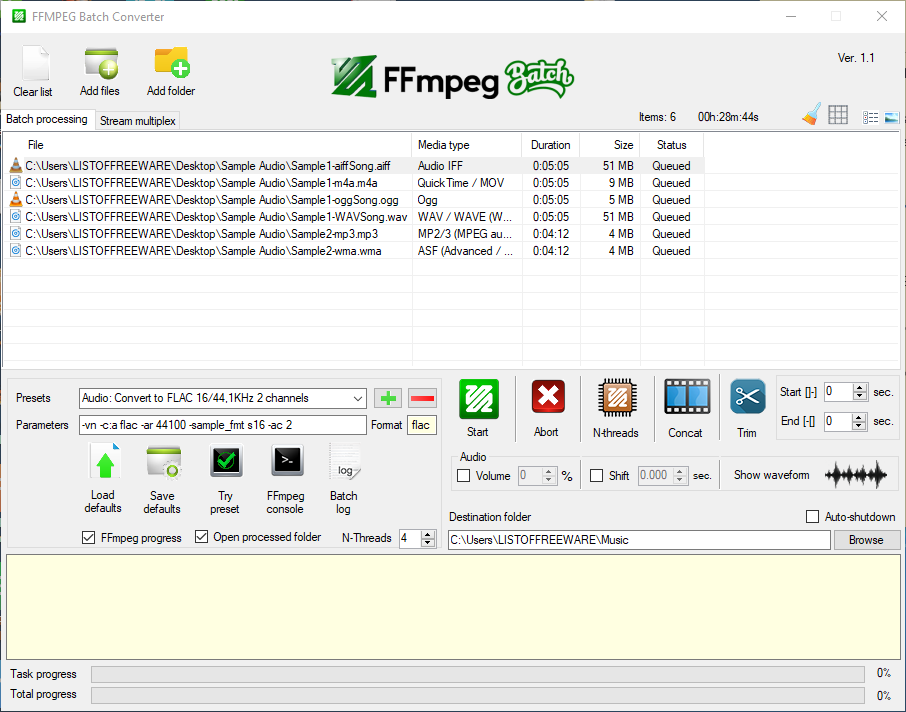Increase the N-Threads value stepper
Viewport: 906px width, 712px height.
coord(428,535)
